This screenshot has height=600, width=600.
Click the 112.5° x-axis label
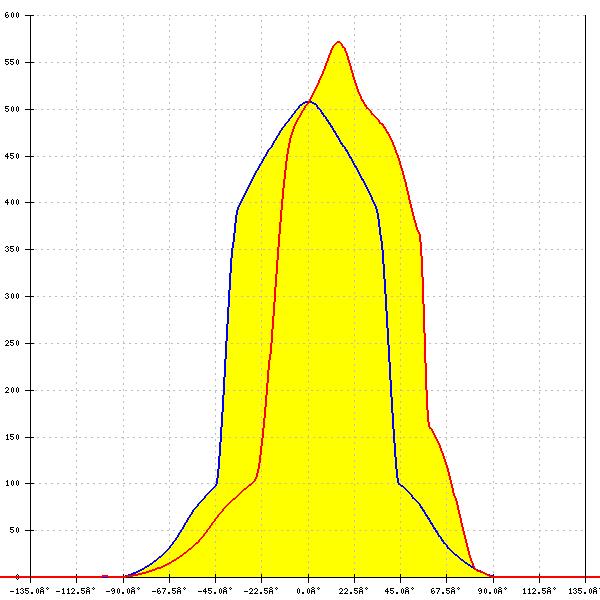pos(540,591)
